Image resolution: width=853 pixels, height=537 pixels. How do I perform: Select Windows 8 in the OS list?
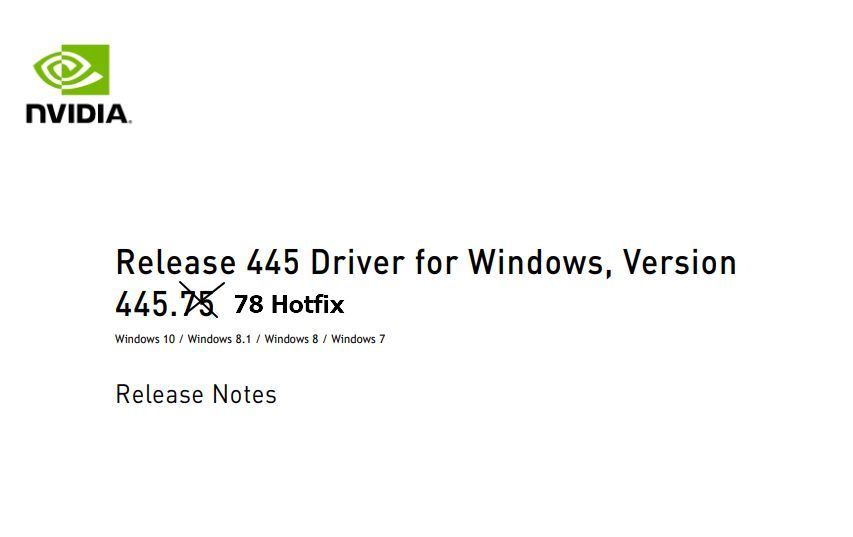pos(292,339)
